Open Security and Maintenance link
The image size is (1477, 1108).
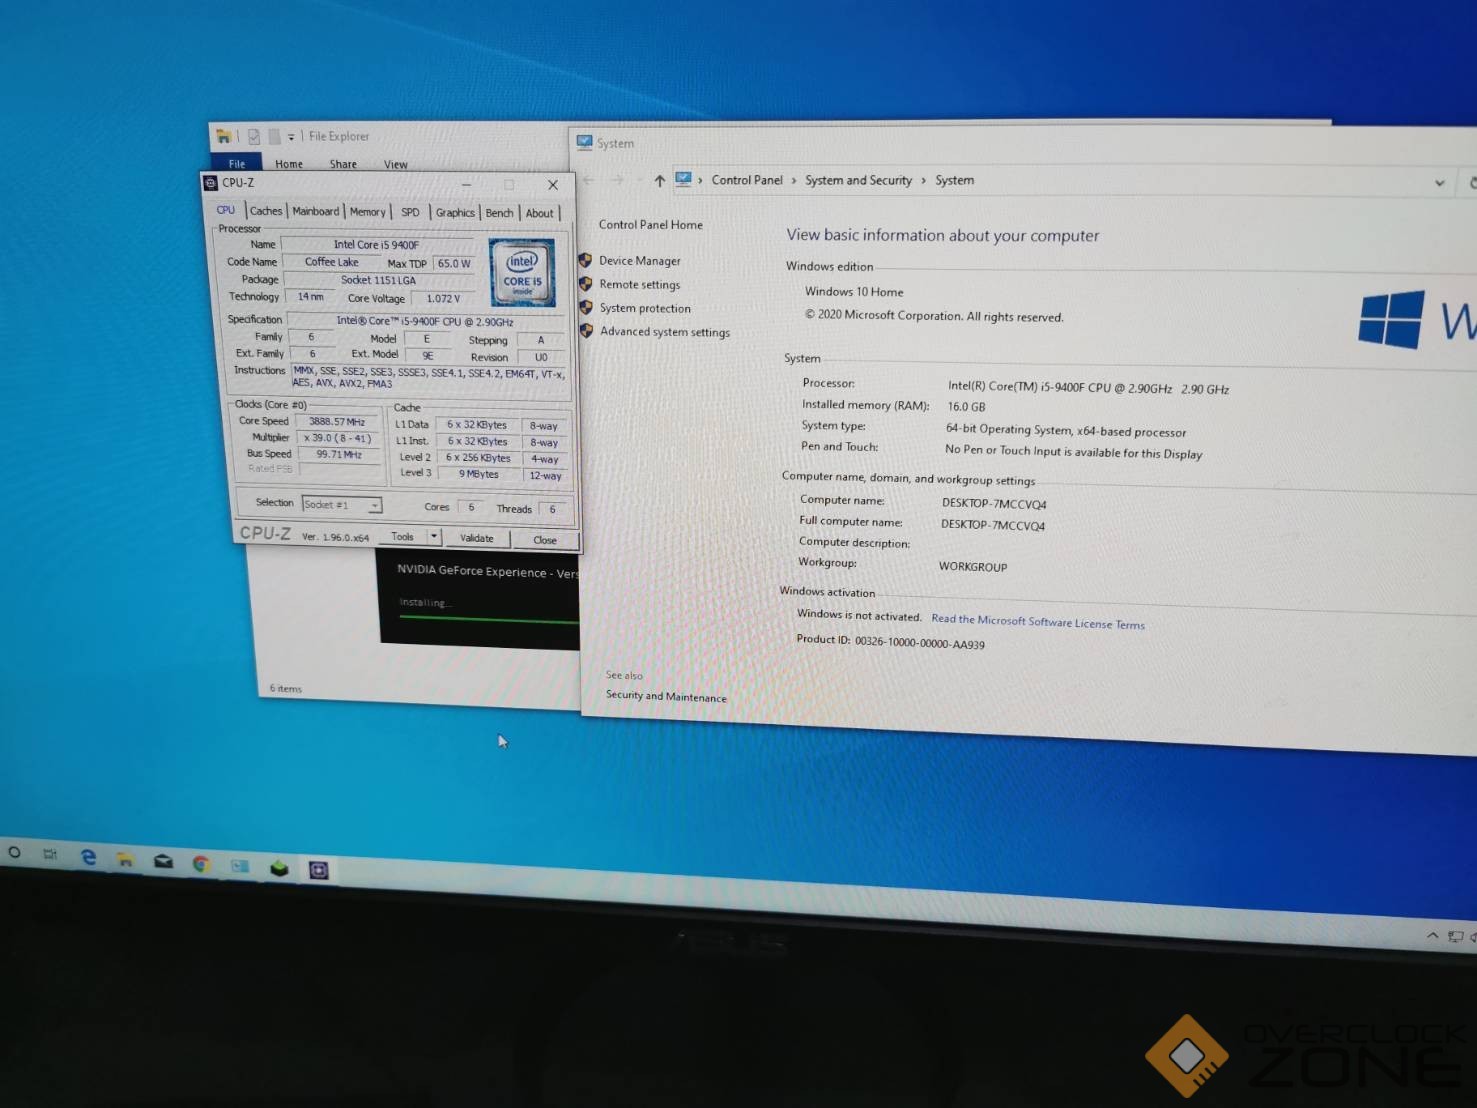[x=666, y=696]
